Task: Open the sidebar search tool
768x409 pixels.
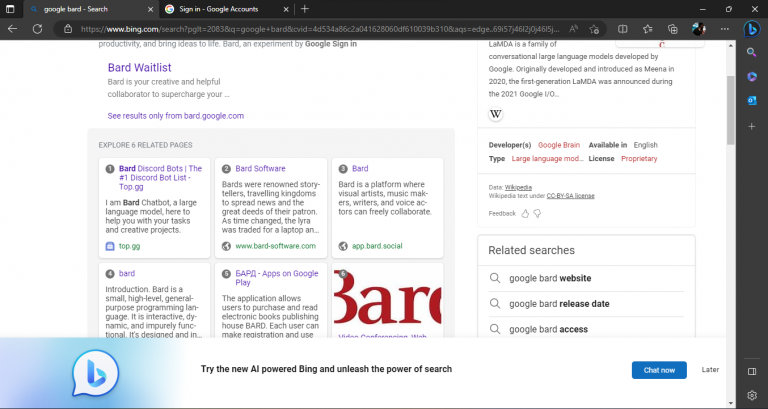Action: pos(752,52)
